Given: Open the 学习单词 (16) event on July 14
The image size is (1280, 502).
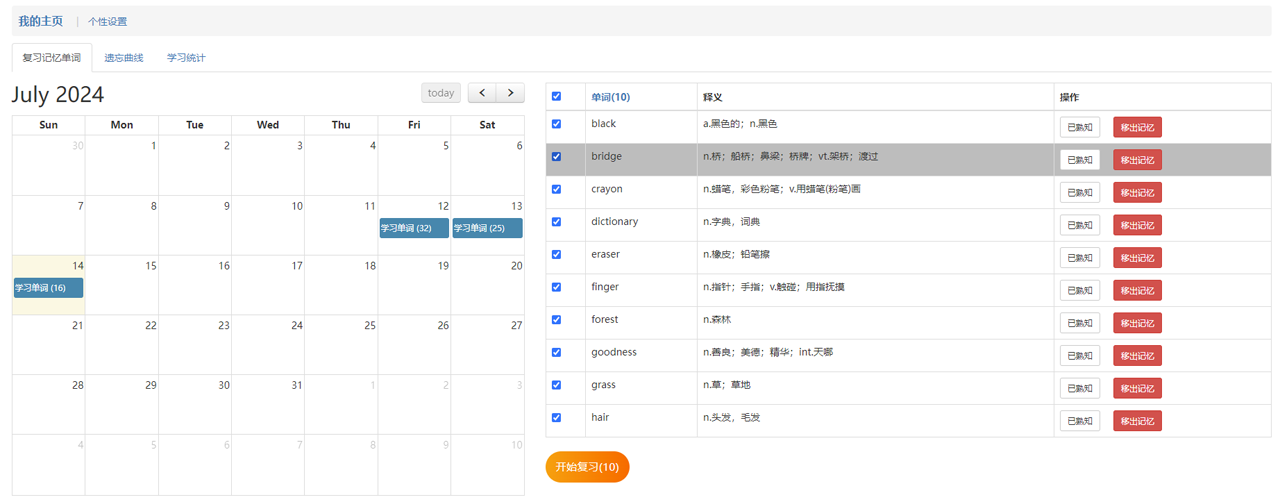Looking at the screenshot, I should point(48,288).
